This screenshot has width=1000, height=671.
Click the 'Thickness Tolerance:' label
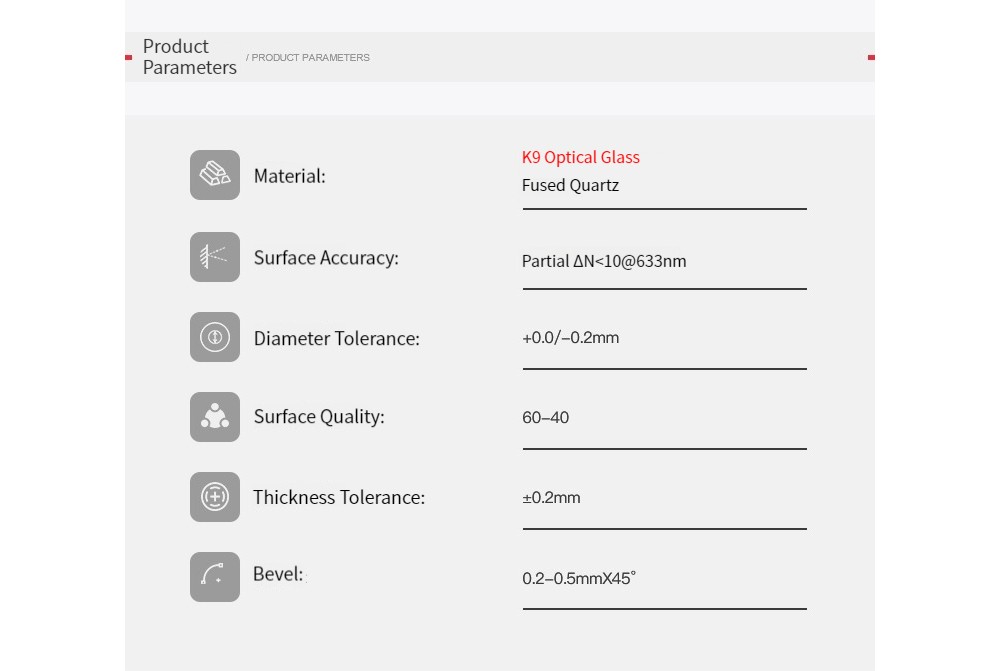pos(339,498)
